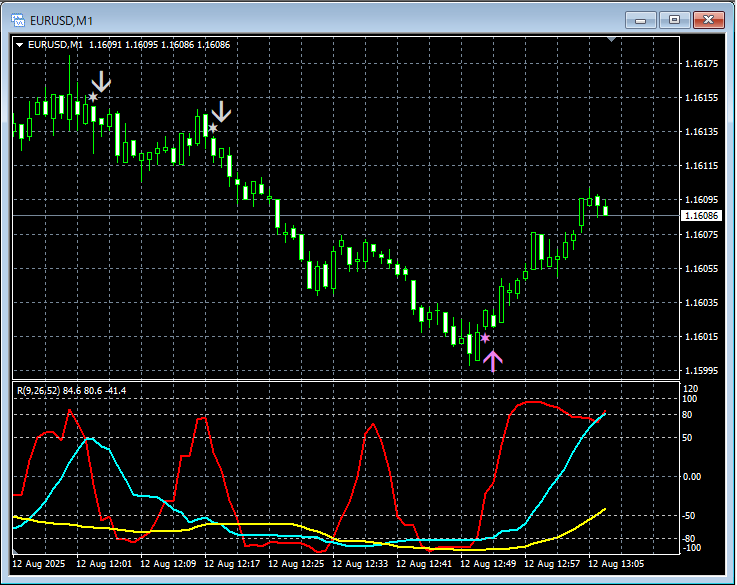Click the 1.16075 price scale label
This screenshot has height=585, width=737.
click(701, 234)
